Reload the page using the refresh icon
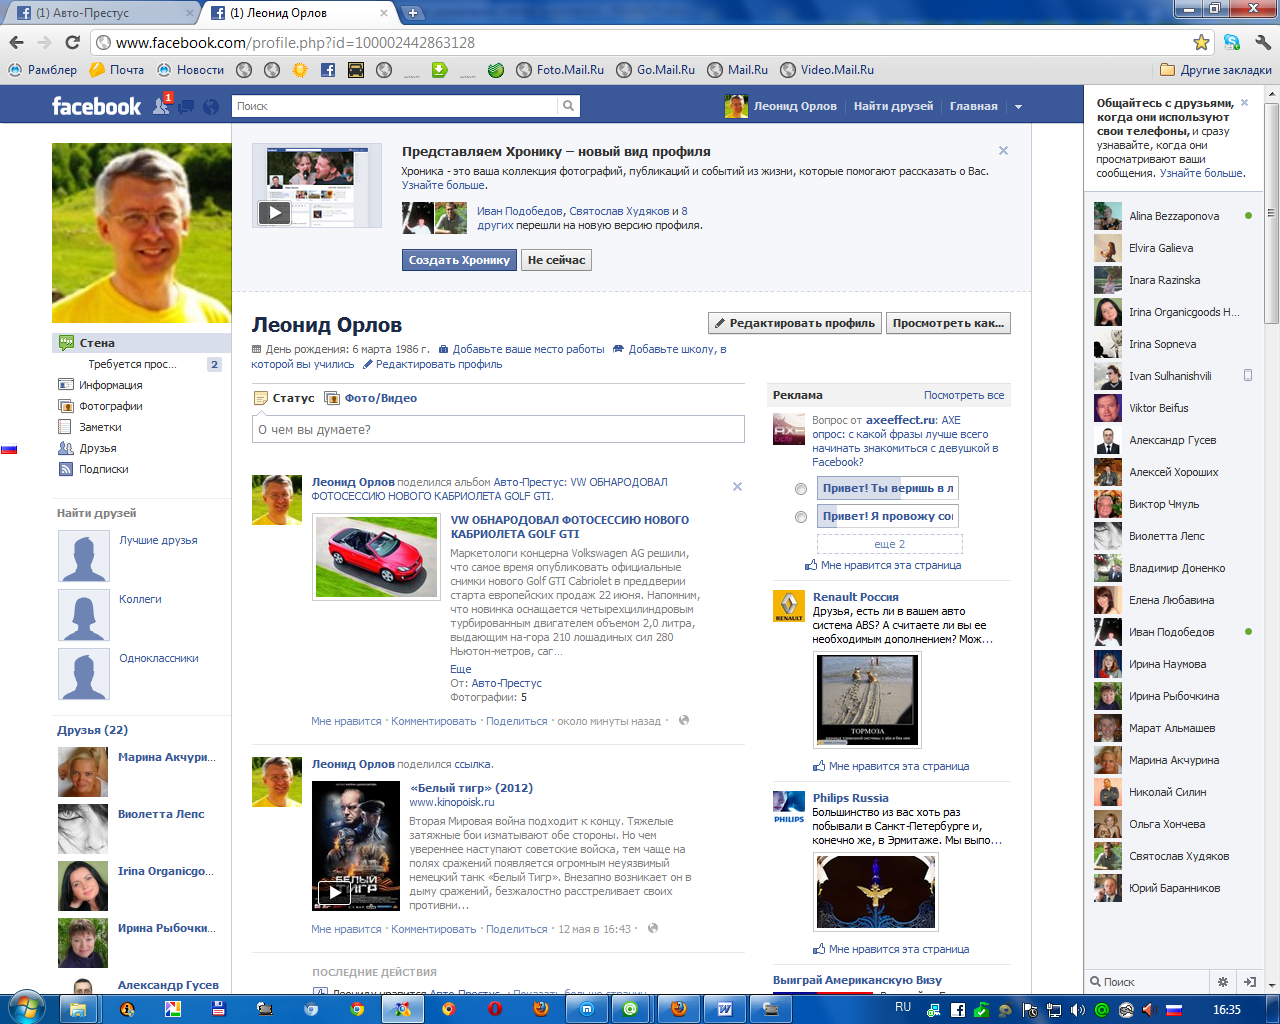This screenshot has width=1280, height=1024. click(x=72, y=42)
